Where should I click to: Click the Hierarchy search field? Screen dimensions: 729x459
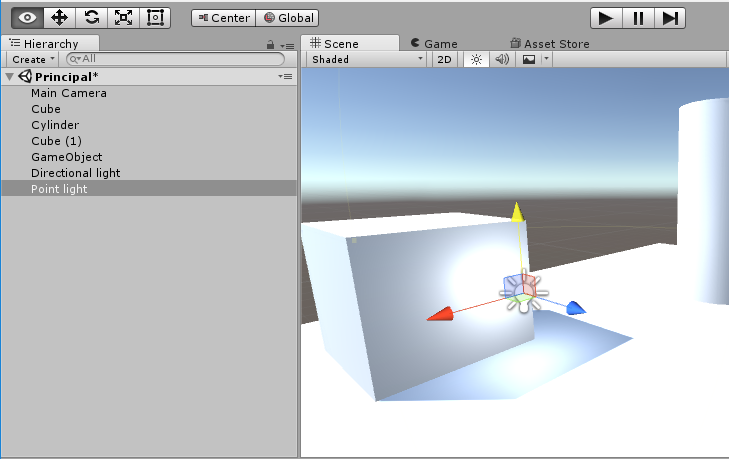pos(175,59)
